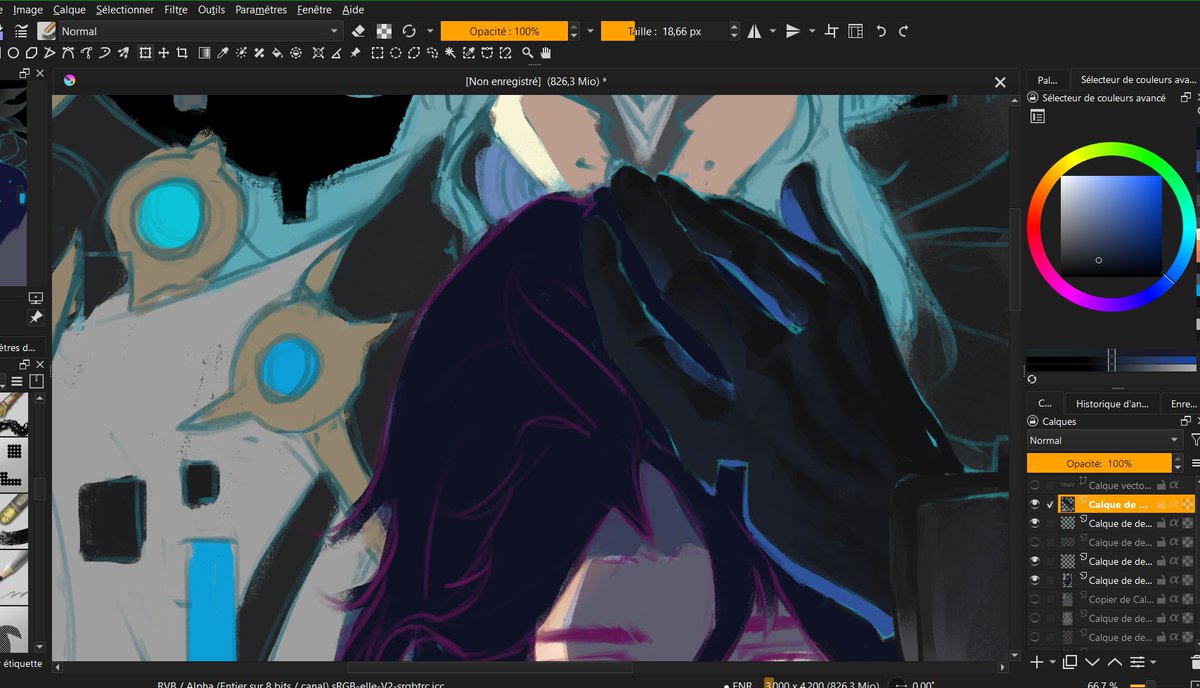Select the Elliptical Selection tool

click(x=396, y=53)
